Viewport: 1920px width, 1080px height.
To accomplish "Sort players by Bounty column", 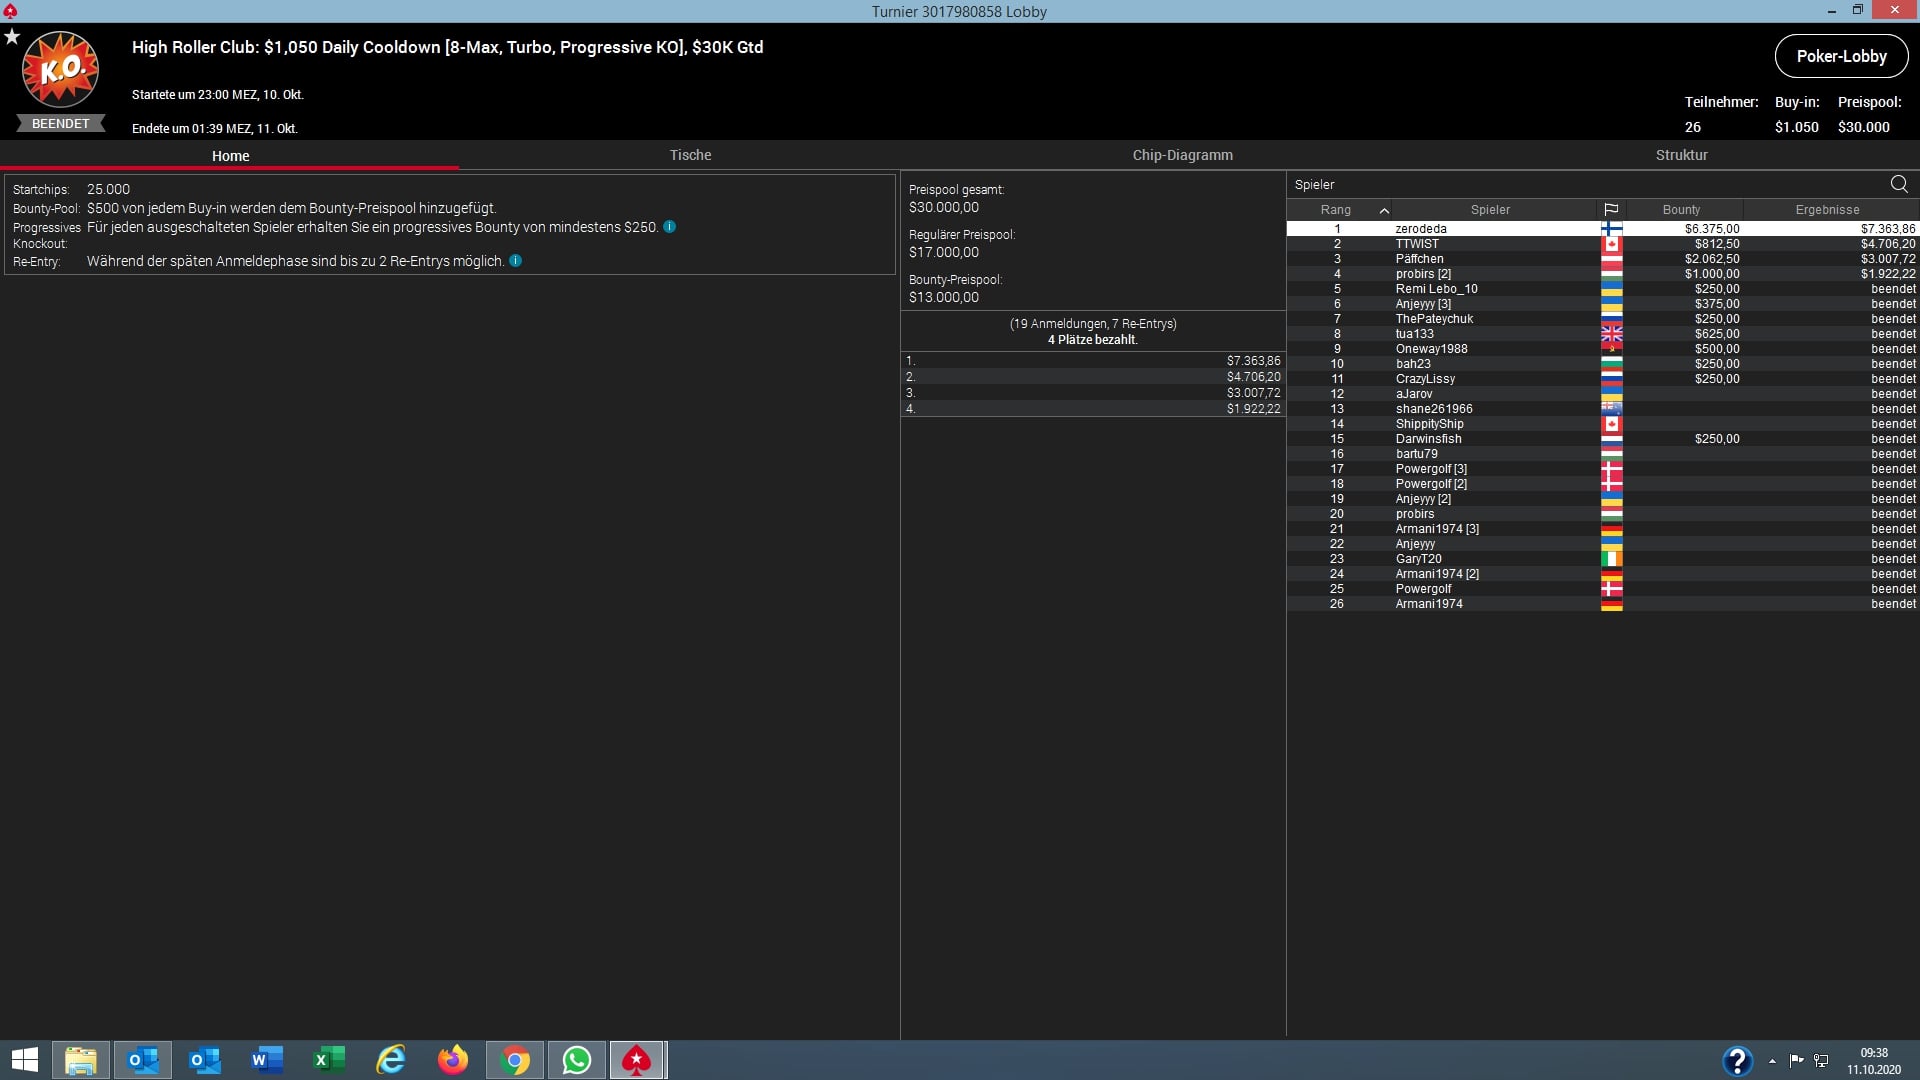I will (1681, 210).
